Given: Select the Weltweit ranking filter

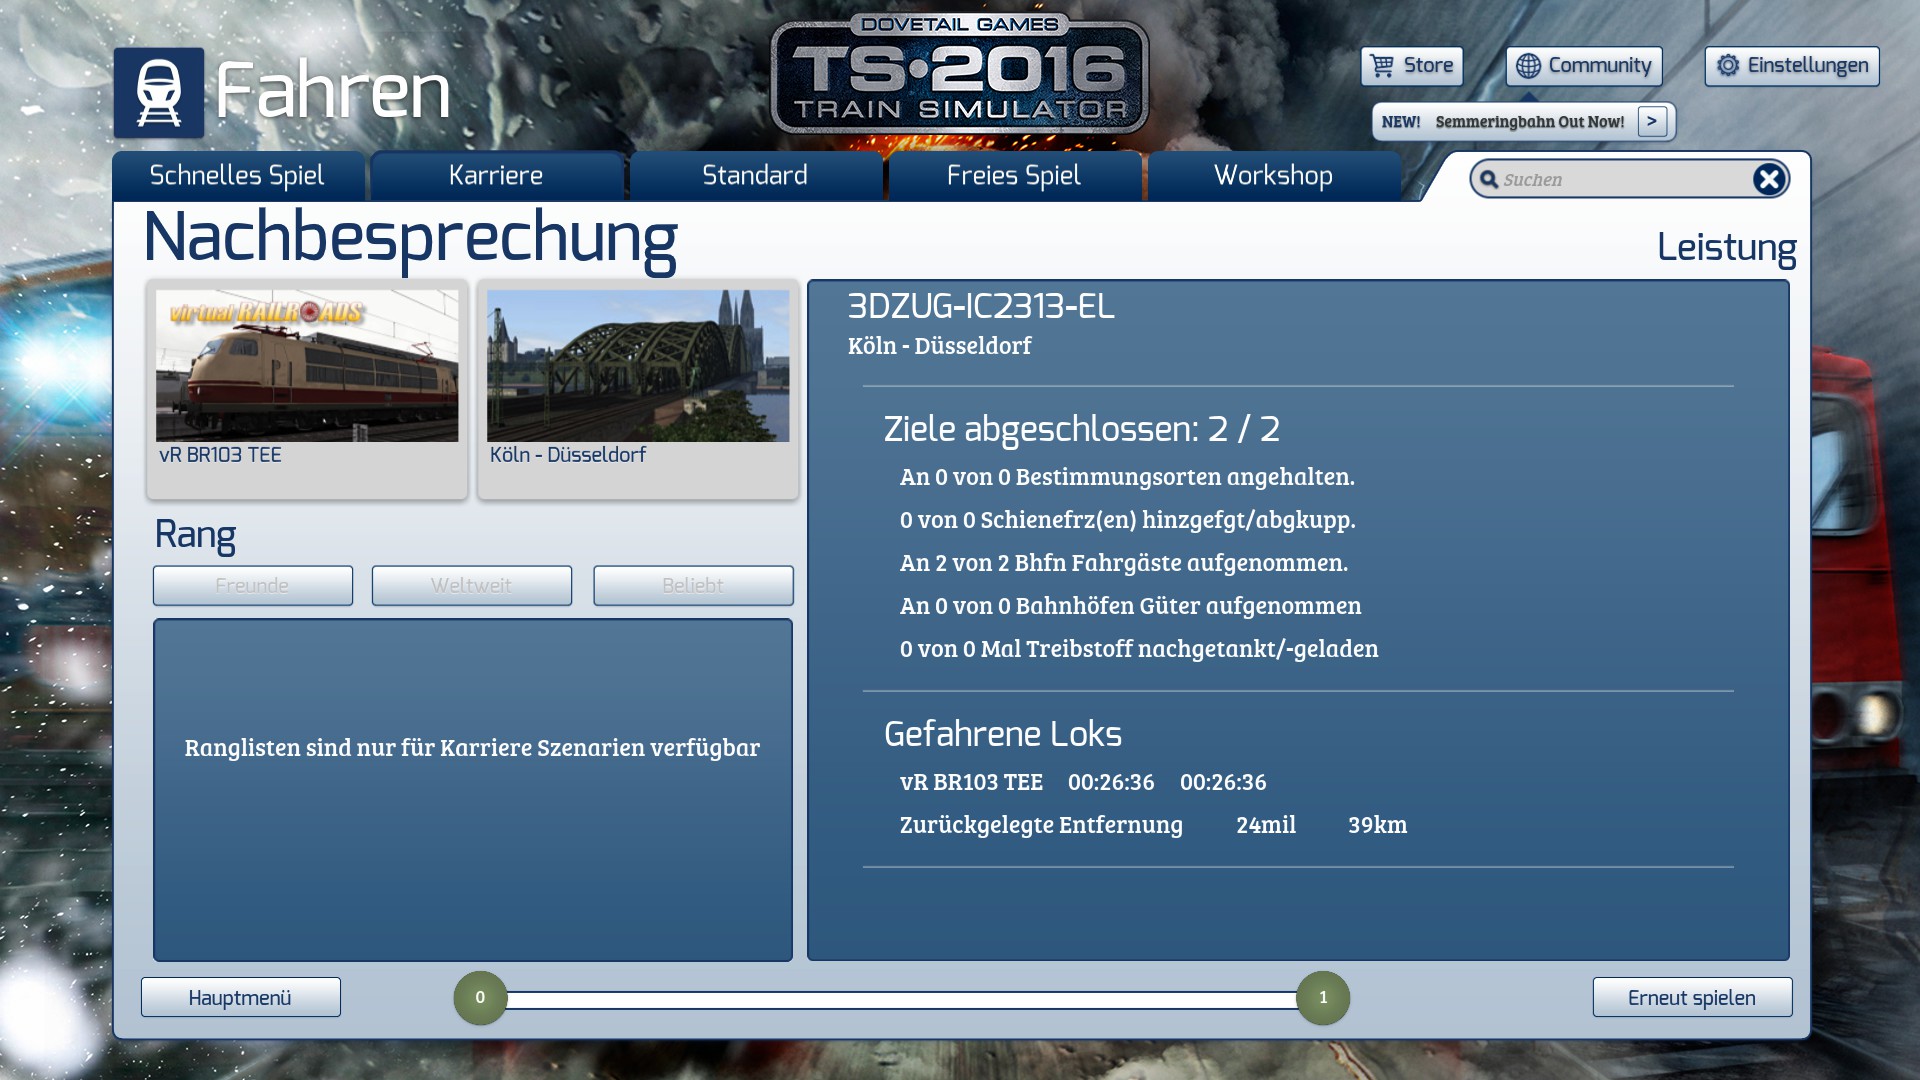Looking at the screenshot, I should pyautogui.click(x=471, y=585).
